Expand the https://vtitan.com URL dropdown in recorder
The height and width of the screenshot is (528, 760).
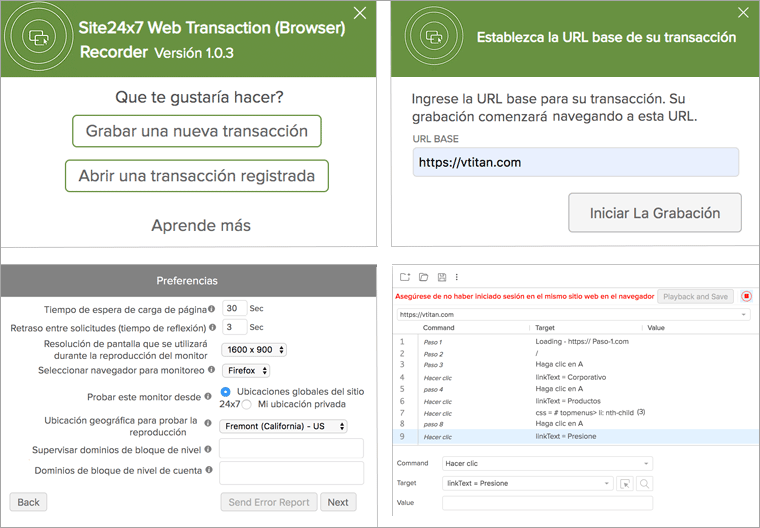(744, 315)
